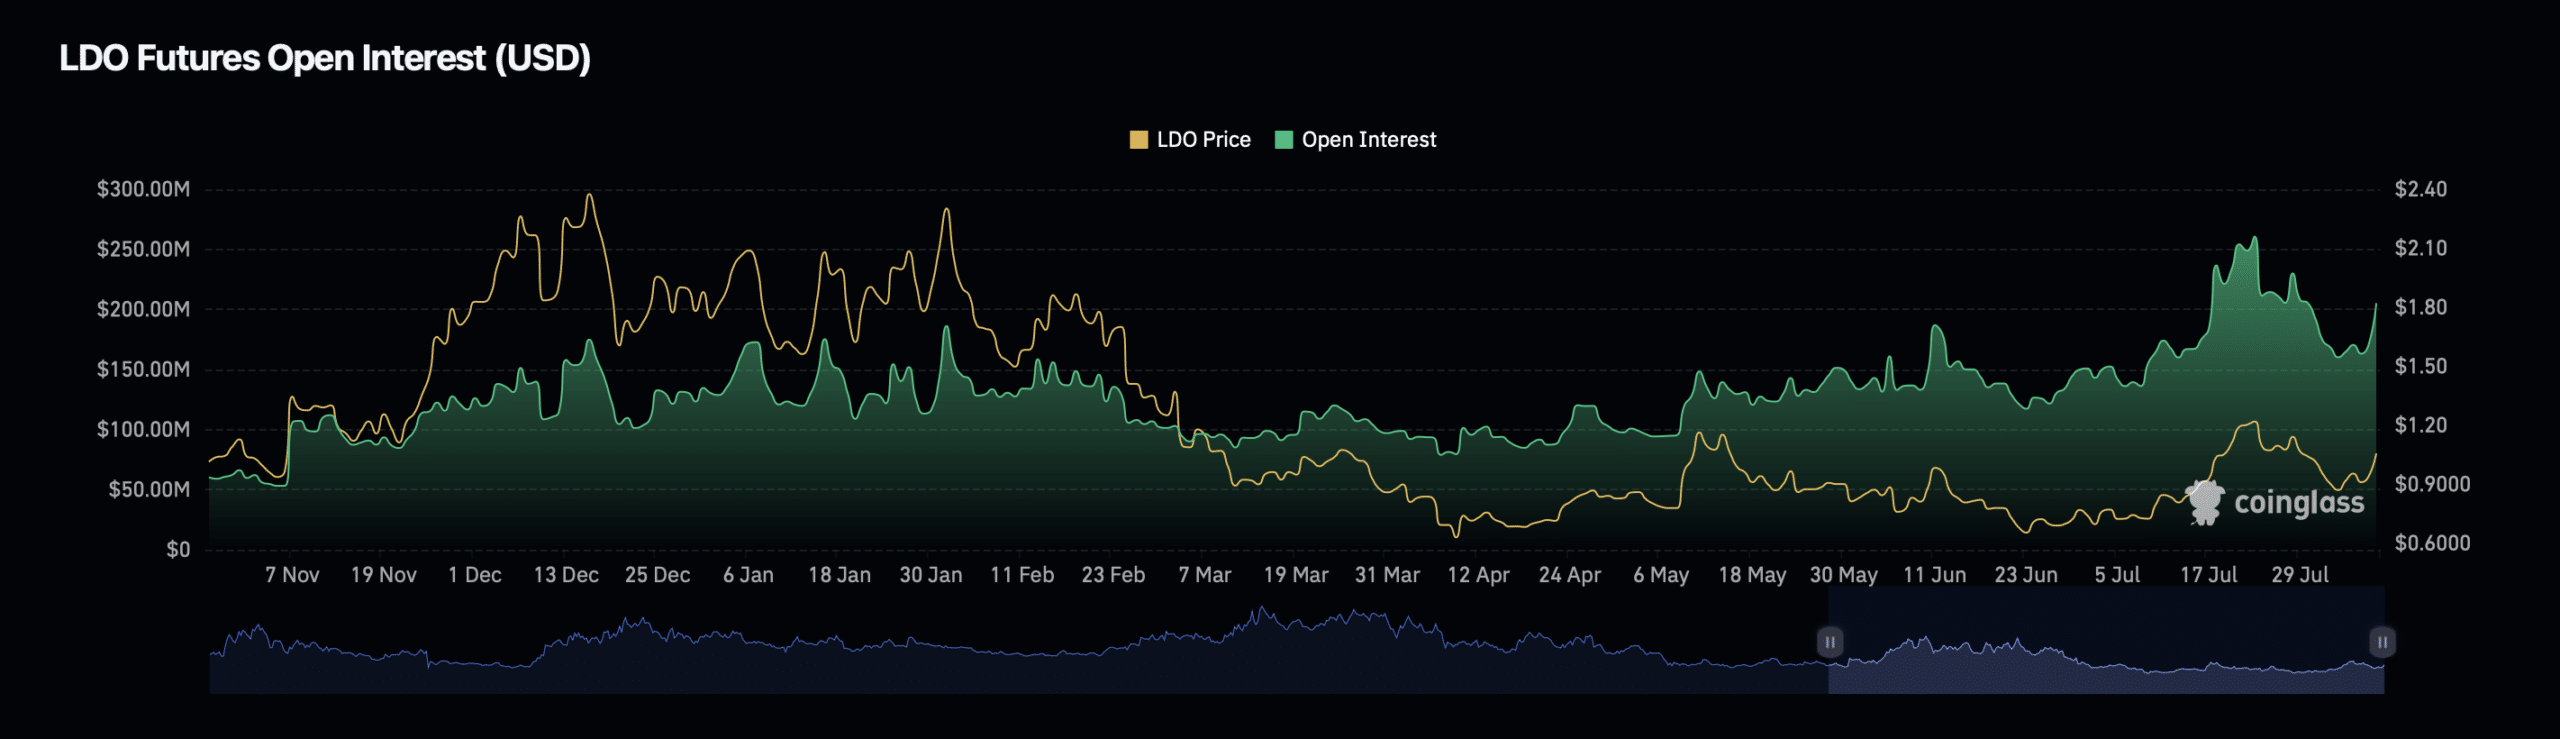The width and height of the screenshot is (2560, 739).
Task: Select the 30 Jan axis date
Action: click(931, 575)
